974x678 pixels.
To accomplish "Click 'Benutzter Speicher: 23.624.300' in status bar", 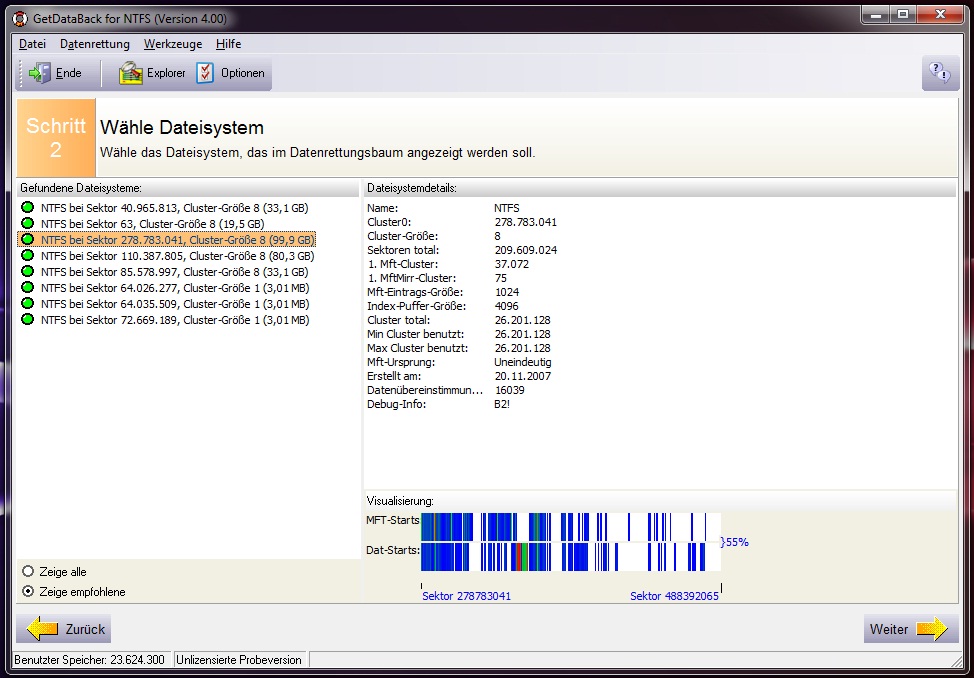I will tap(89, 660).
